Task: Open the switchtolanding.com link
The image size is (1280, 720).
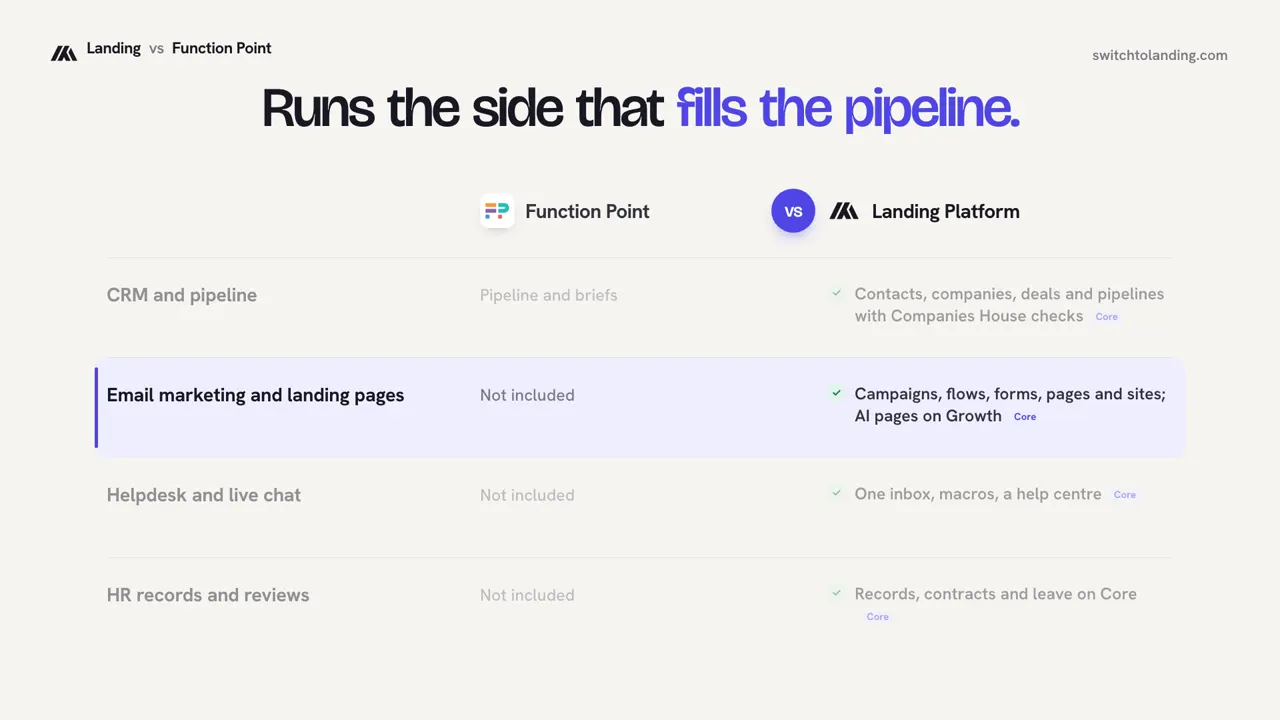Action: pos(1160,55)
